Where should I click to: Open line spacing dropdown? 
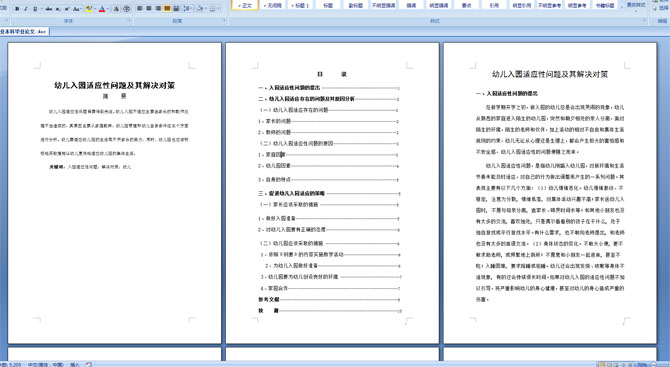click(188, 8)
